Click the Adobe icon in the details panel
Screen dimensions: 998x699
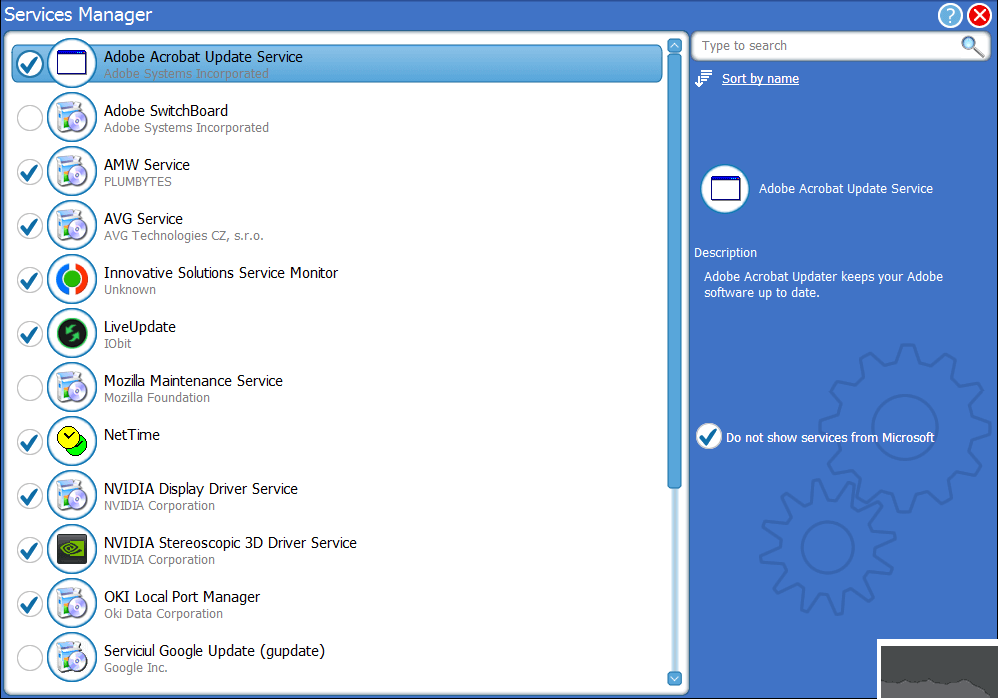(x=724, y=188)
